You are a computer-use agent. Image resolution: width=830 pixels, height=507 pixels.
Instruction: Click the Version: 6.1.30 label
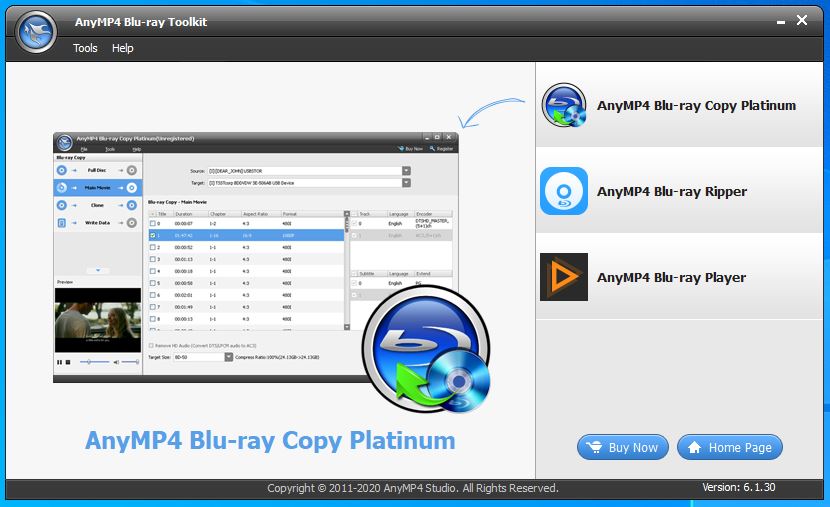[738, 487]
